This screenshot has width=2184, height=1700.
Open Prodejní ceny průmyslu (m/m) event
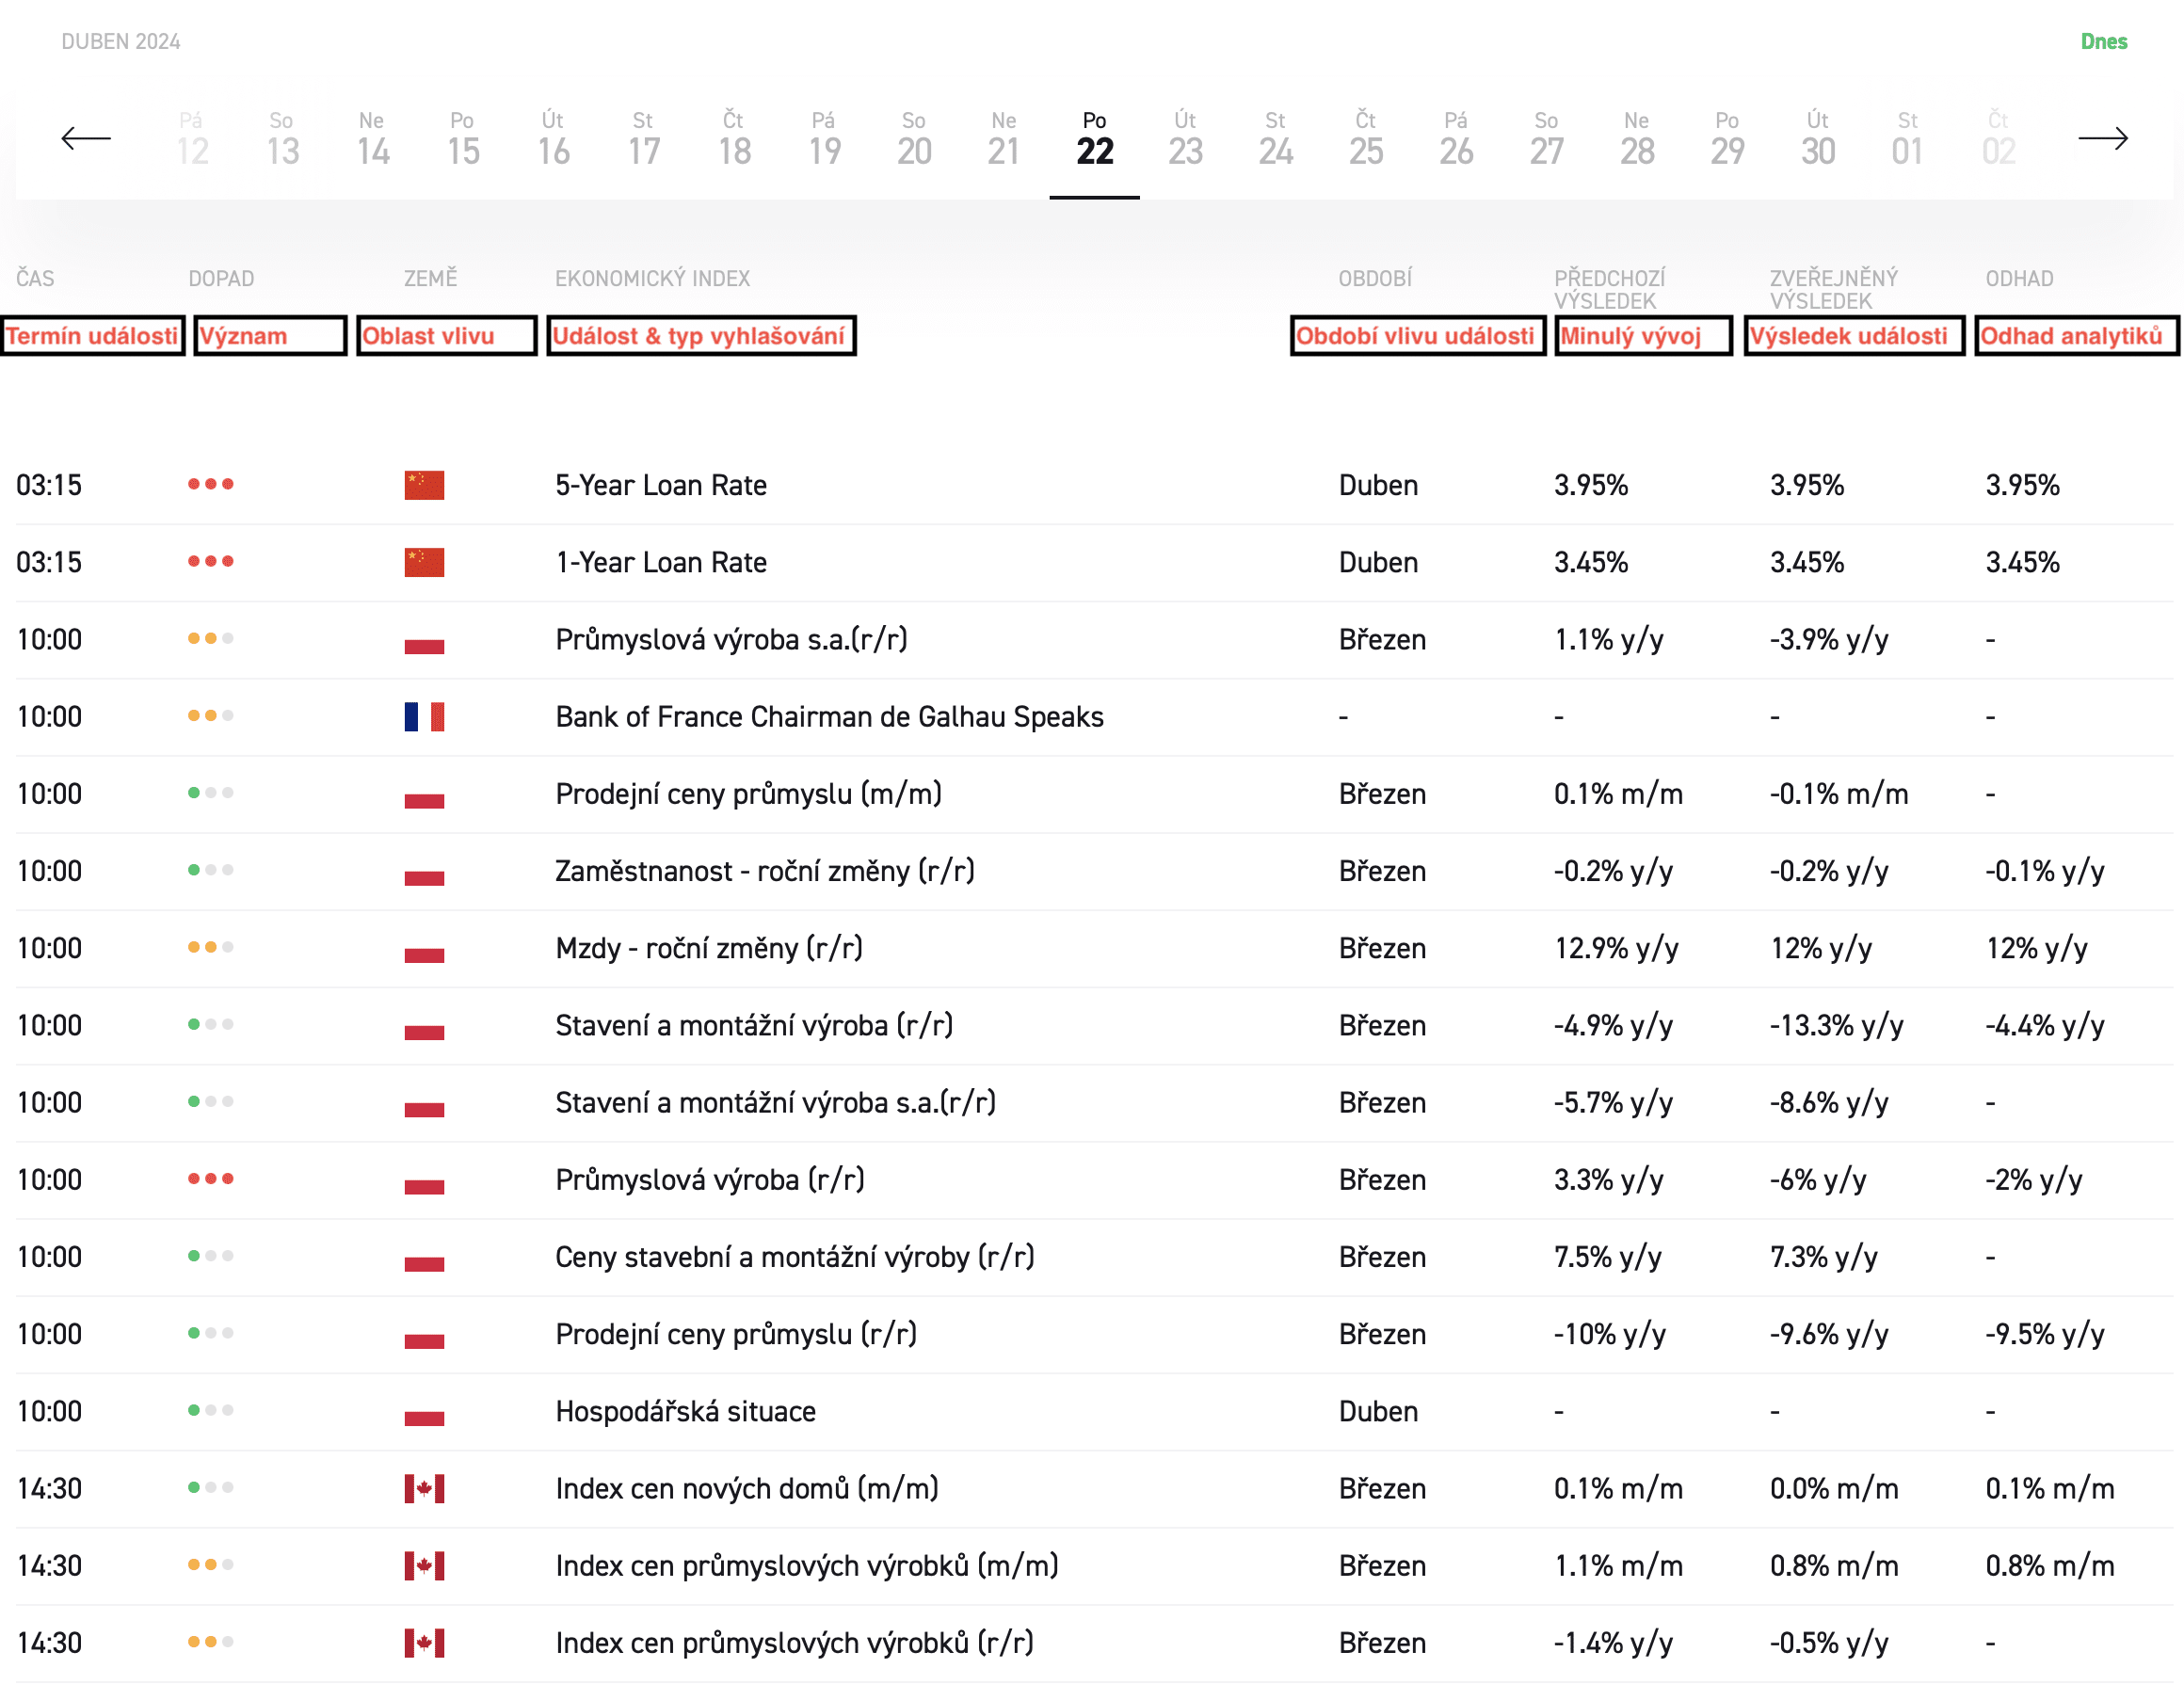pyautogui.click(x=748, y=794)
